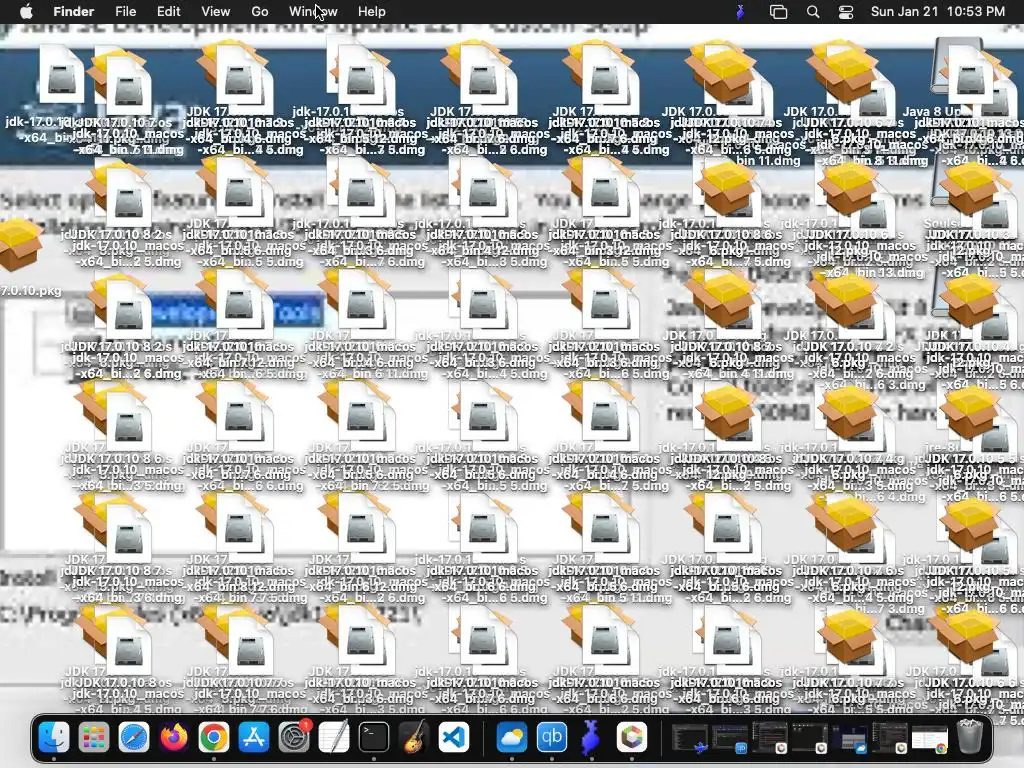1024x768 pixels.
Task: Open the Trash in the Dock
Action: (x=970, y=737)
